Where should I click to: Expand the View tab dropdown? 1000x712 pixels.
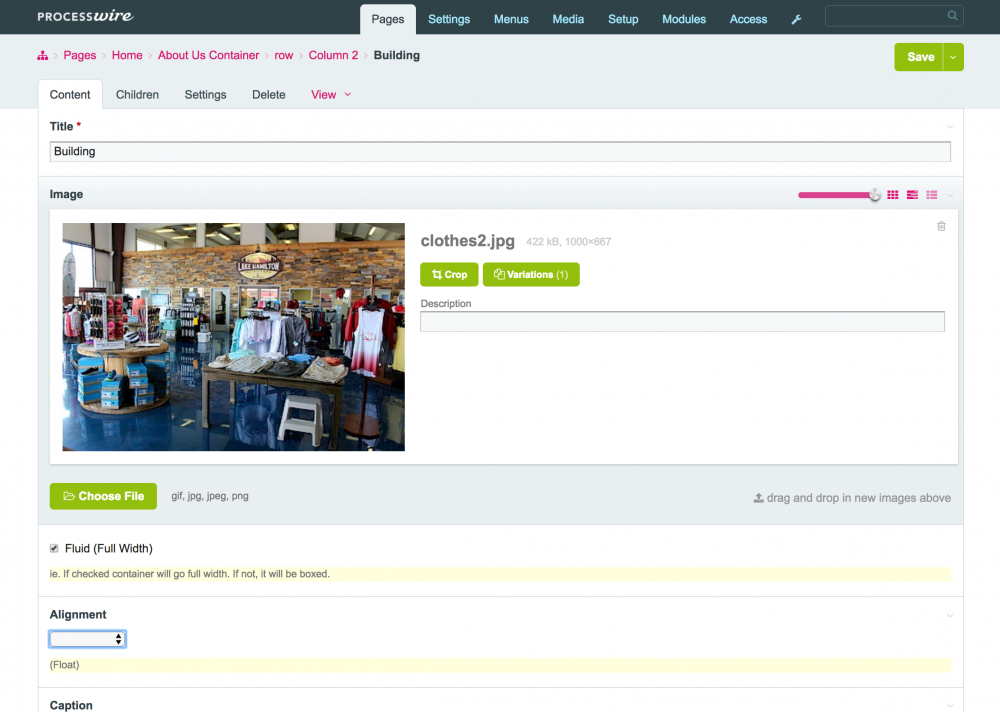point(347,95)
